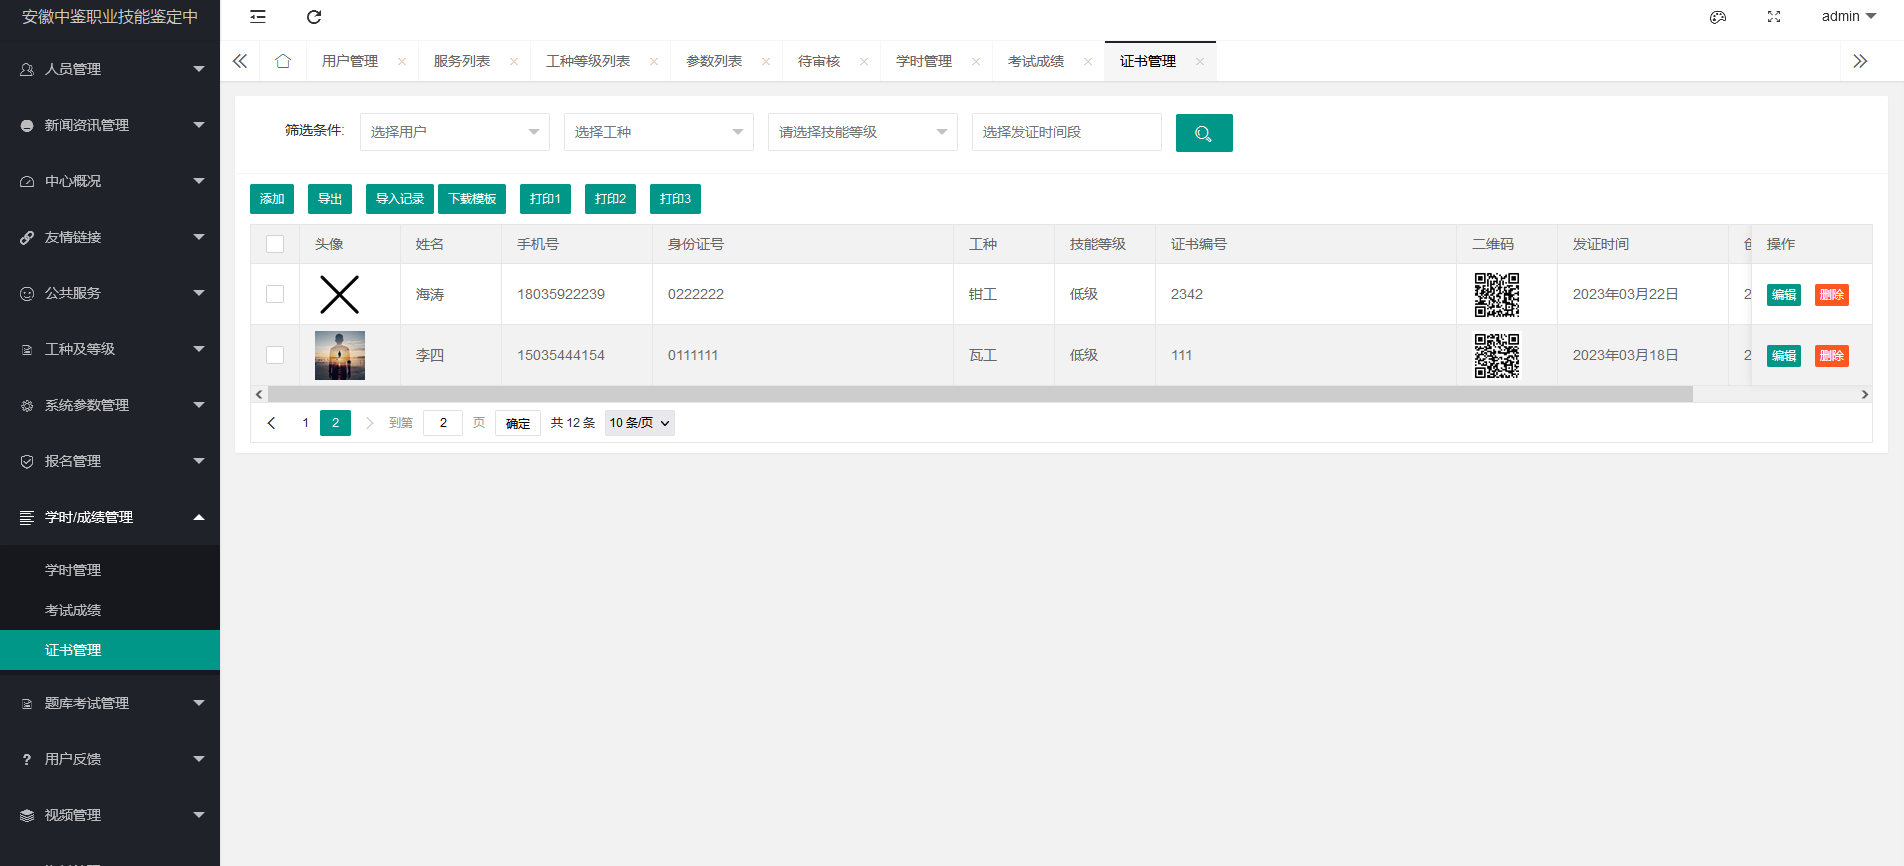Close the 证书管理 tab
Viewport: 1904px width, 866px height.
pos(1200,62)
